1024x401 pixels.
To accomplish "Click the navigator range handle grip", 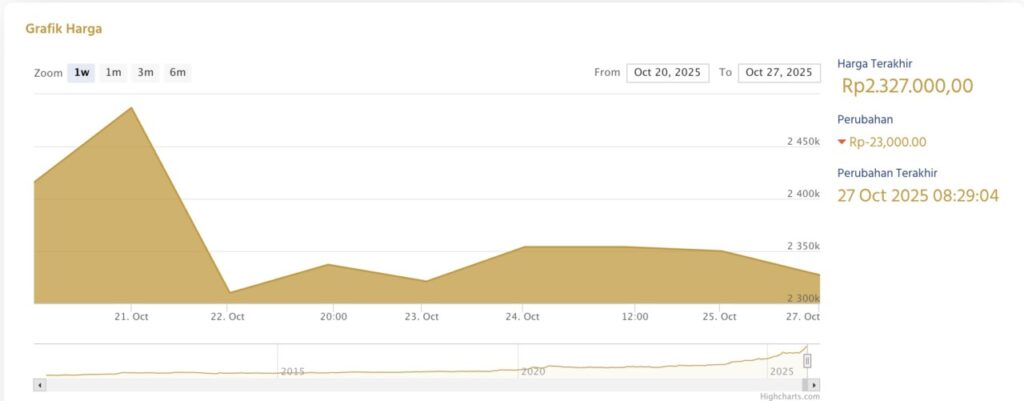I will tap(807, 361).
